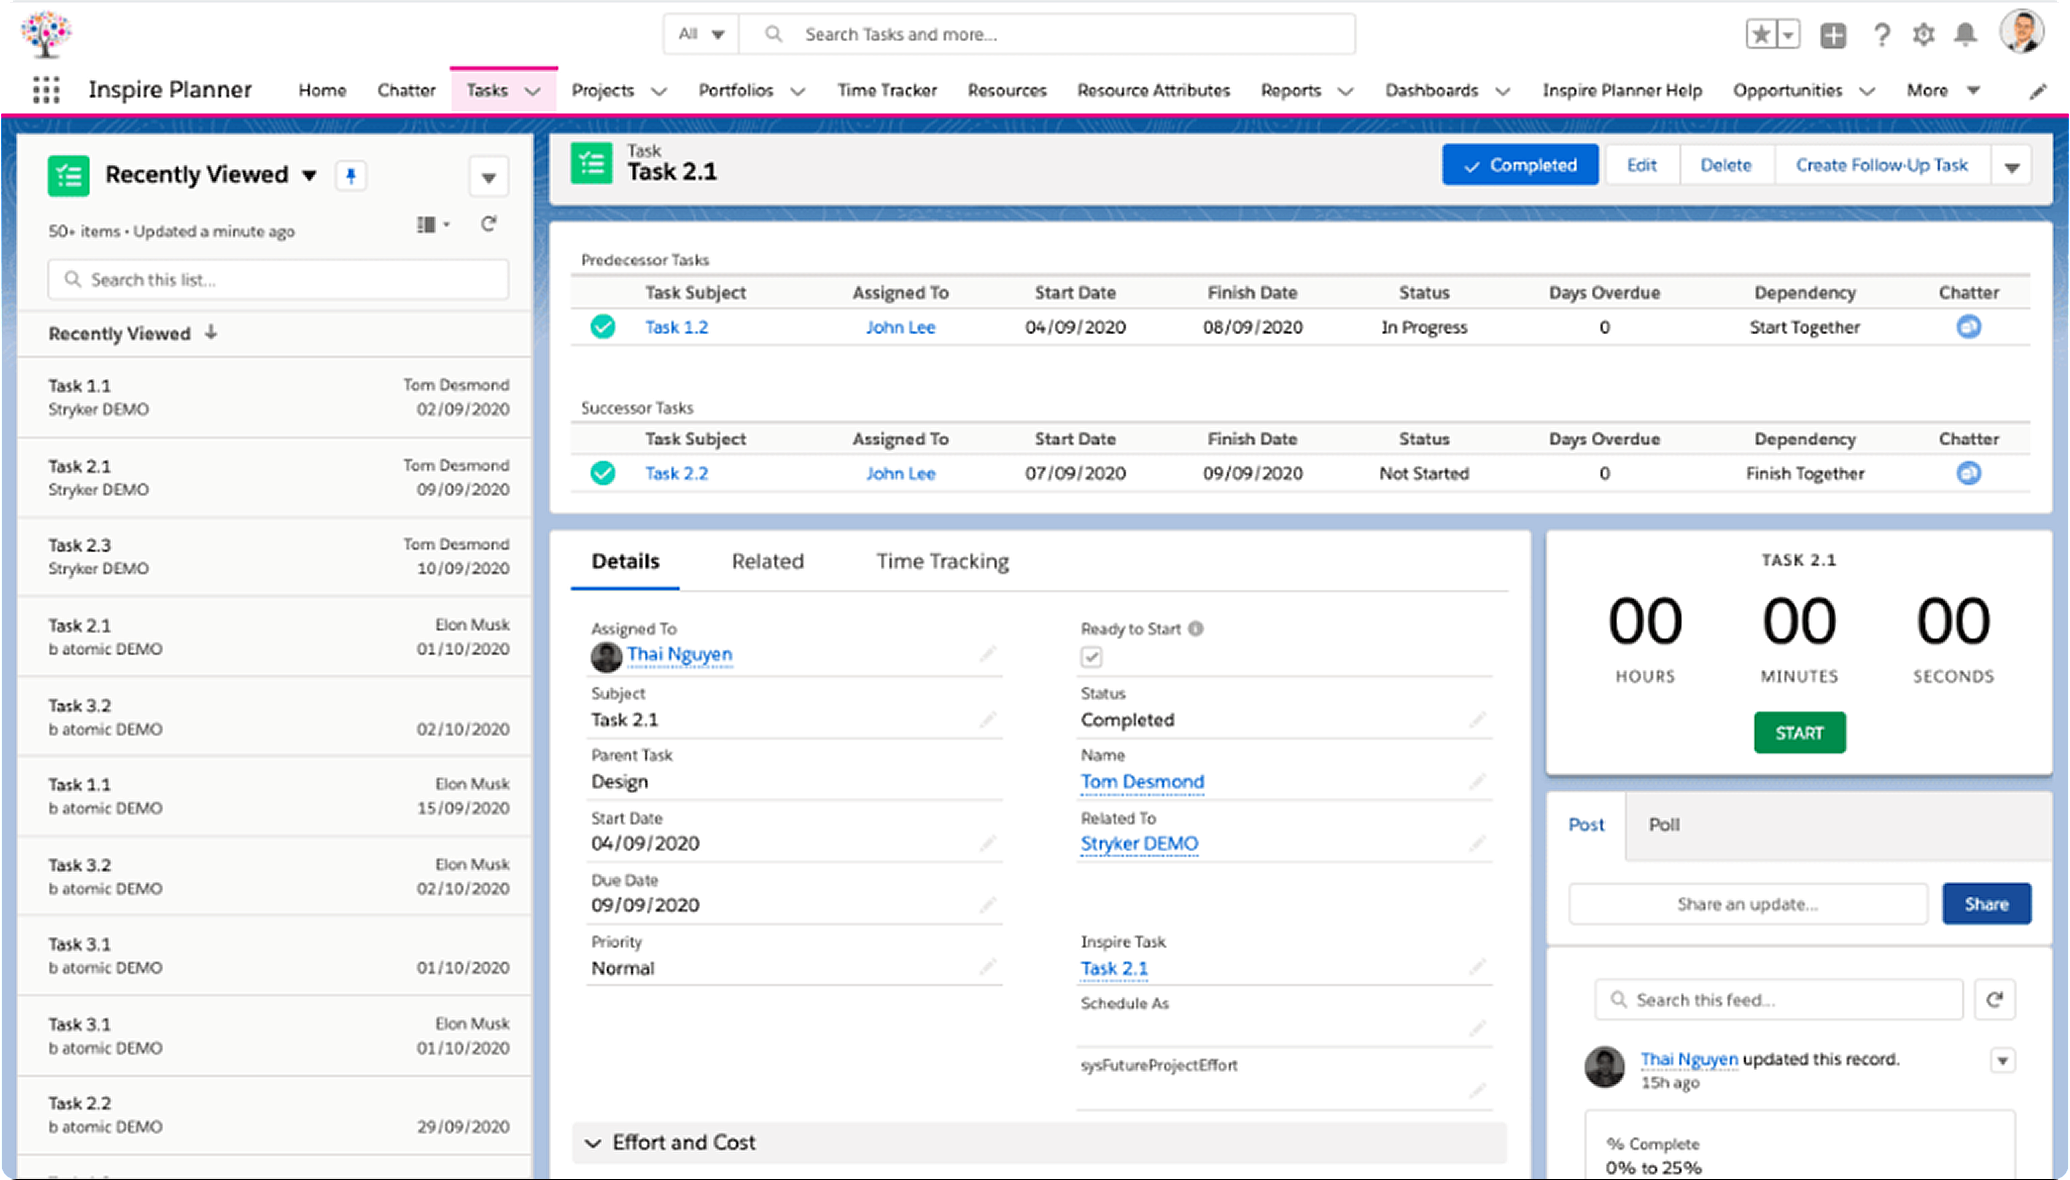Collapse the Effort and Cost section
This screenshot has height=1180, width=2070.
coord(593,1142)
